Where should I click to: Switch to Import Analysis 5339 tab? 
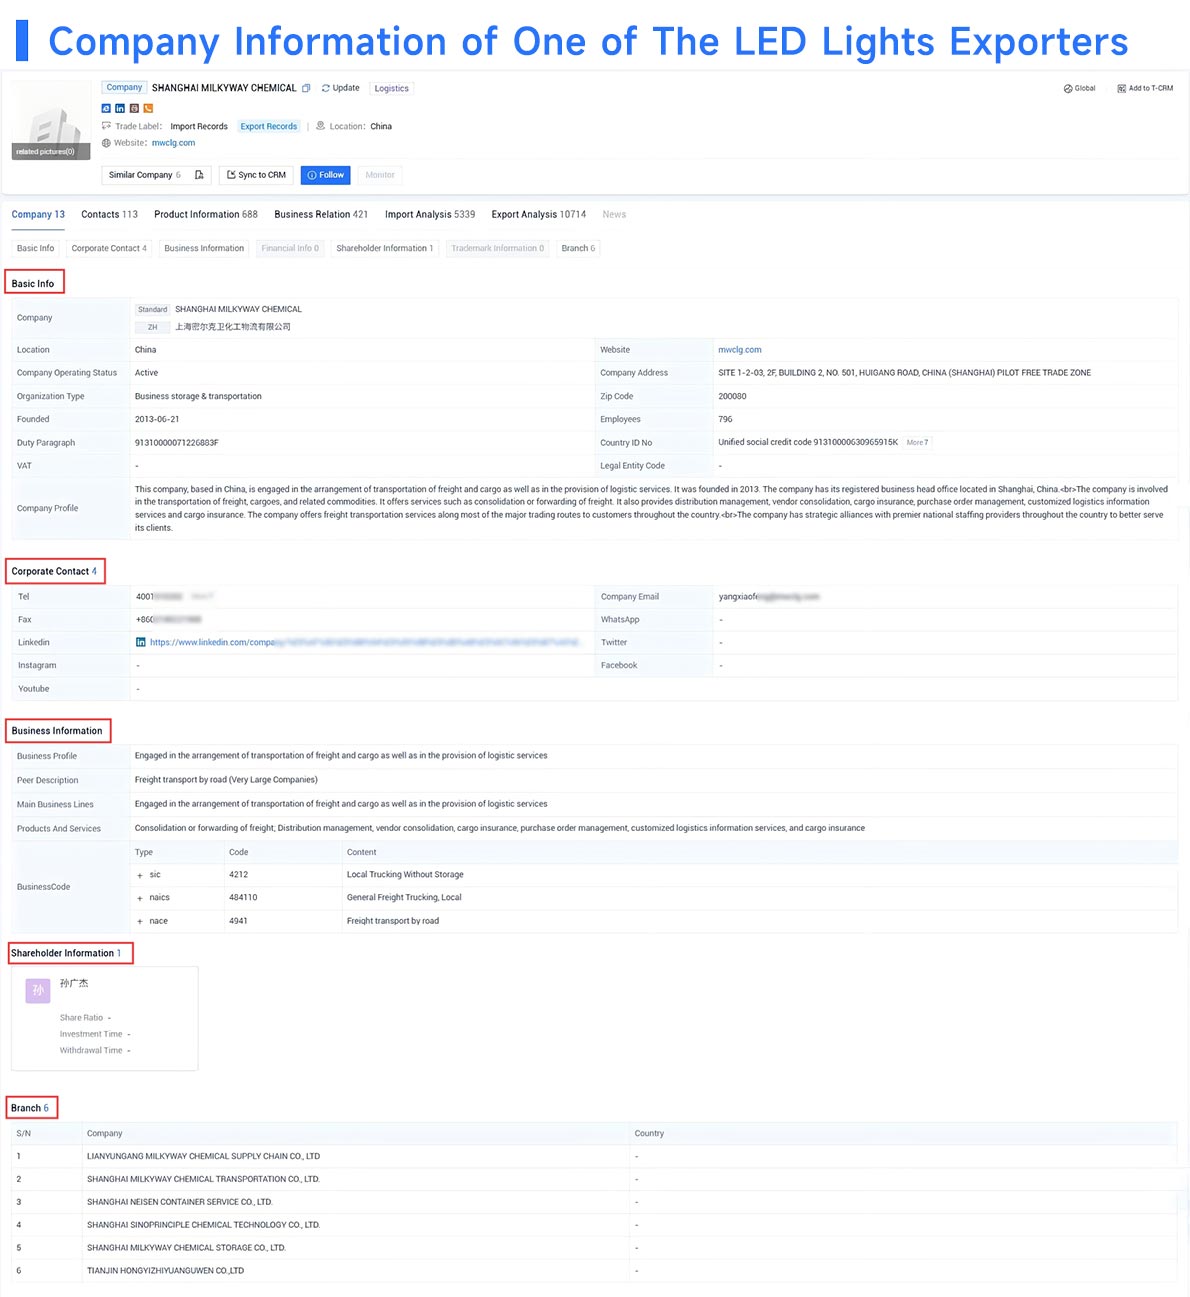(430, 214)
